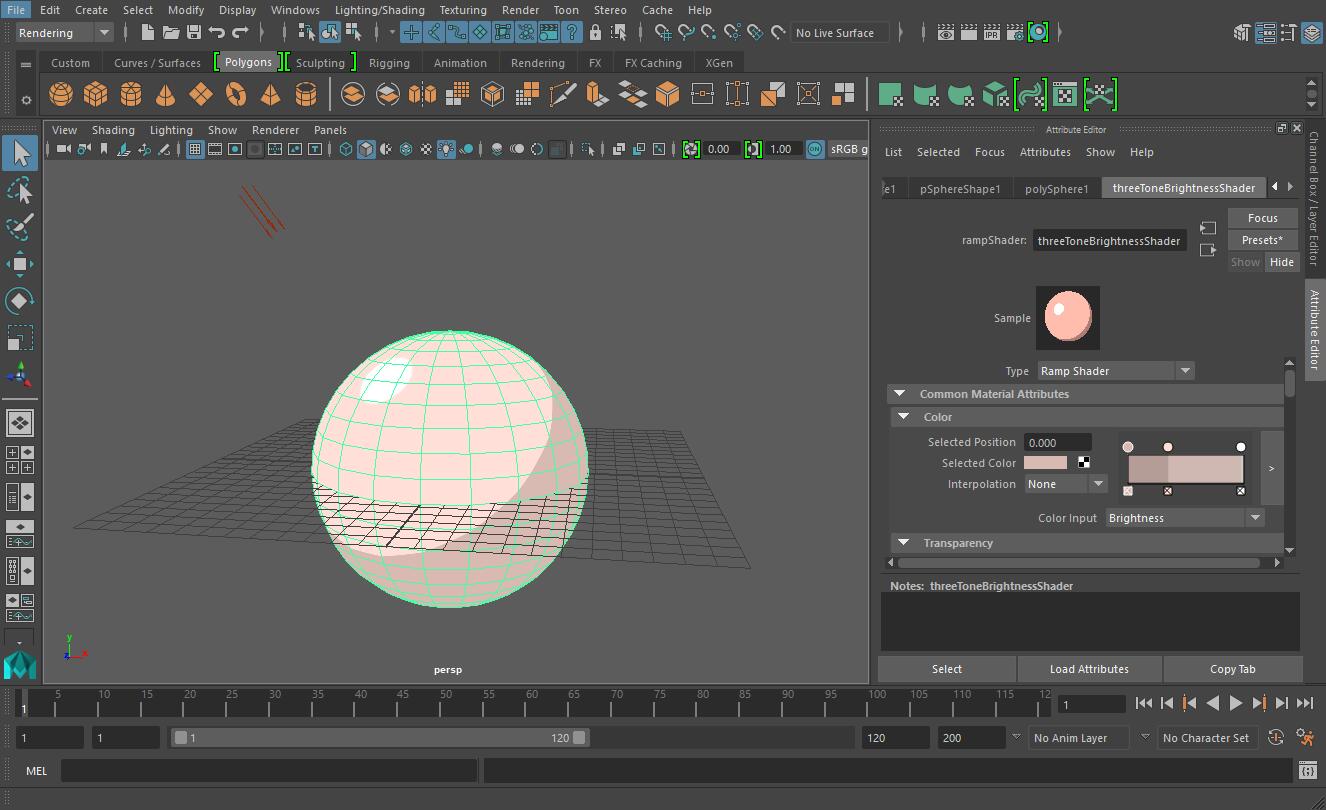Click the playback range slider bar

point(378,738)
